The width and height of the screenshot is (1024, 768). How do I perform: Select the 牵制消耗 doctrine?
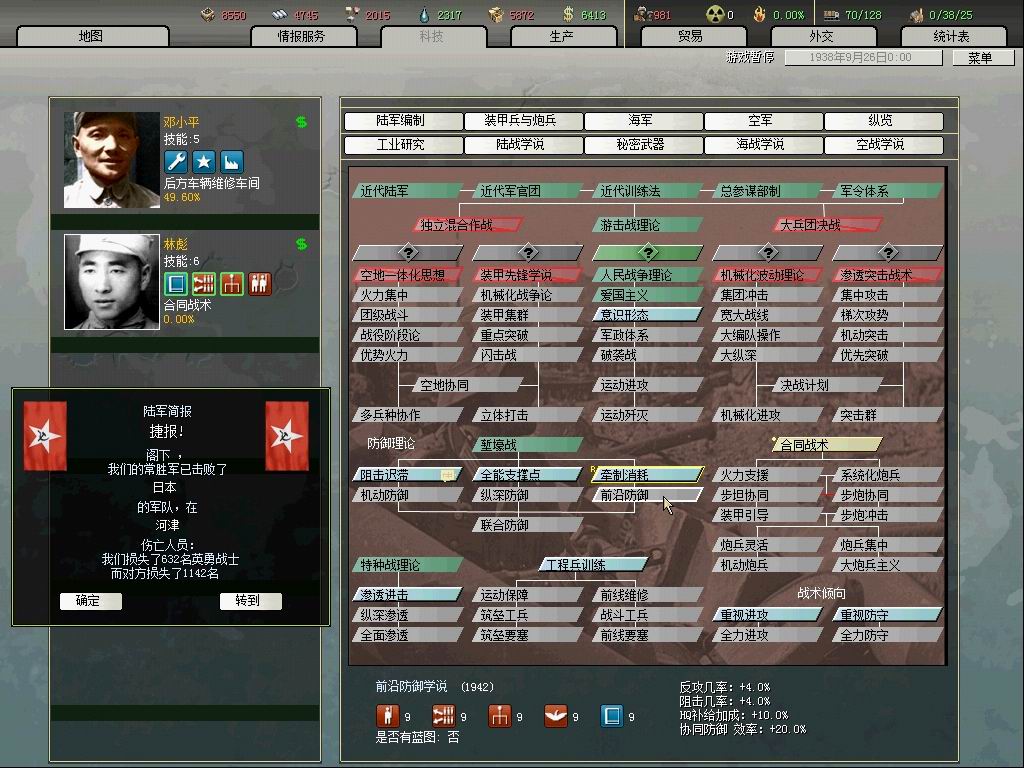(648, 475)
